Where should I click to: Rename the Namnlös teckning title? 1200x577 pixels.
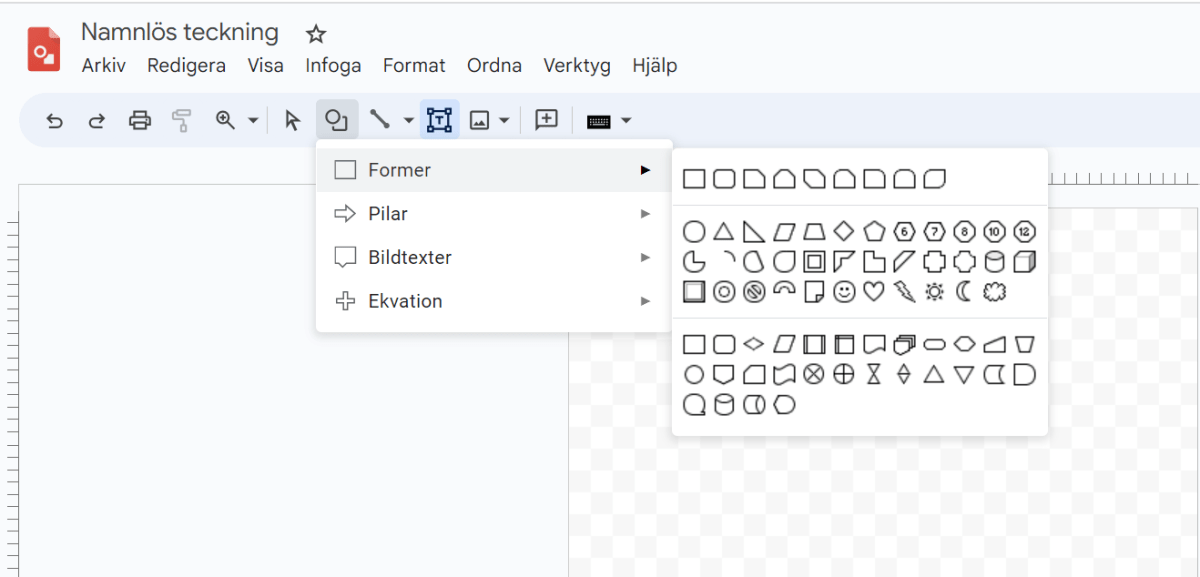[180, 32]
